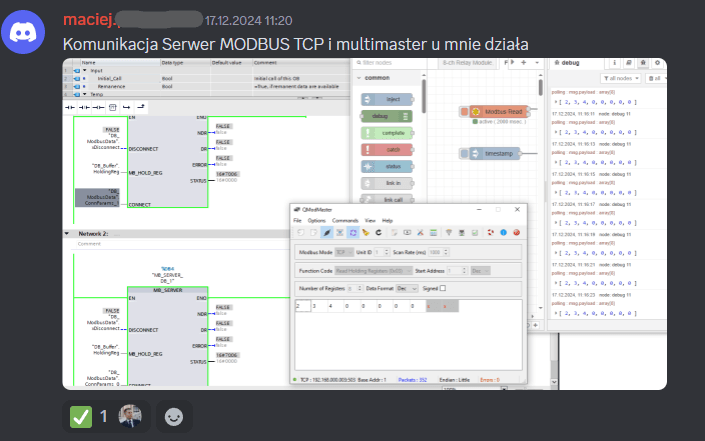
Task: Toggle the Signed checkbox in QModMaster
Action: coord(443,289)
